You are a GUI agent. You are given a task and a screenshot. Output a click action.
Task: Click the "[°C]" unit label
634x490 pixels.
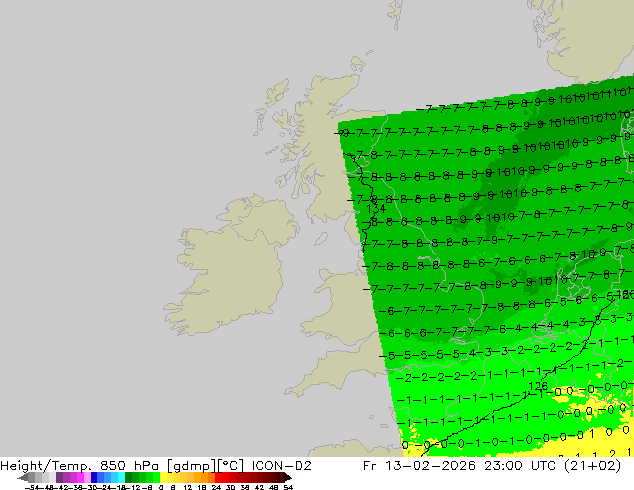230,466
